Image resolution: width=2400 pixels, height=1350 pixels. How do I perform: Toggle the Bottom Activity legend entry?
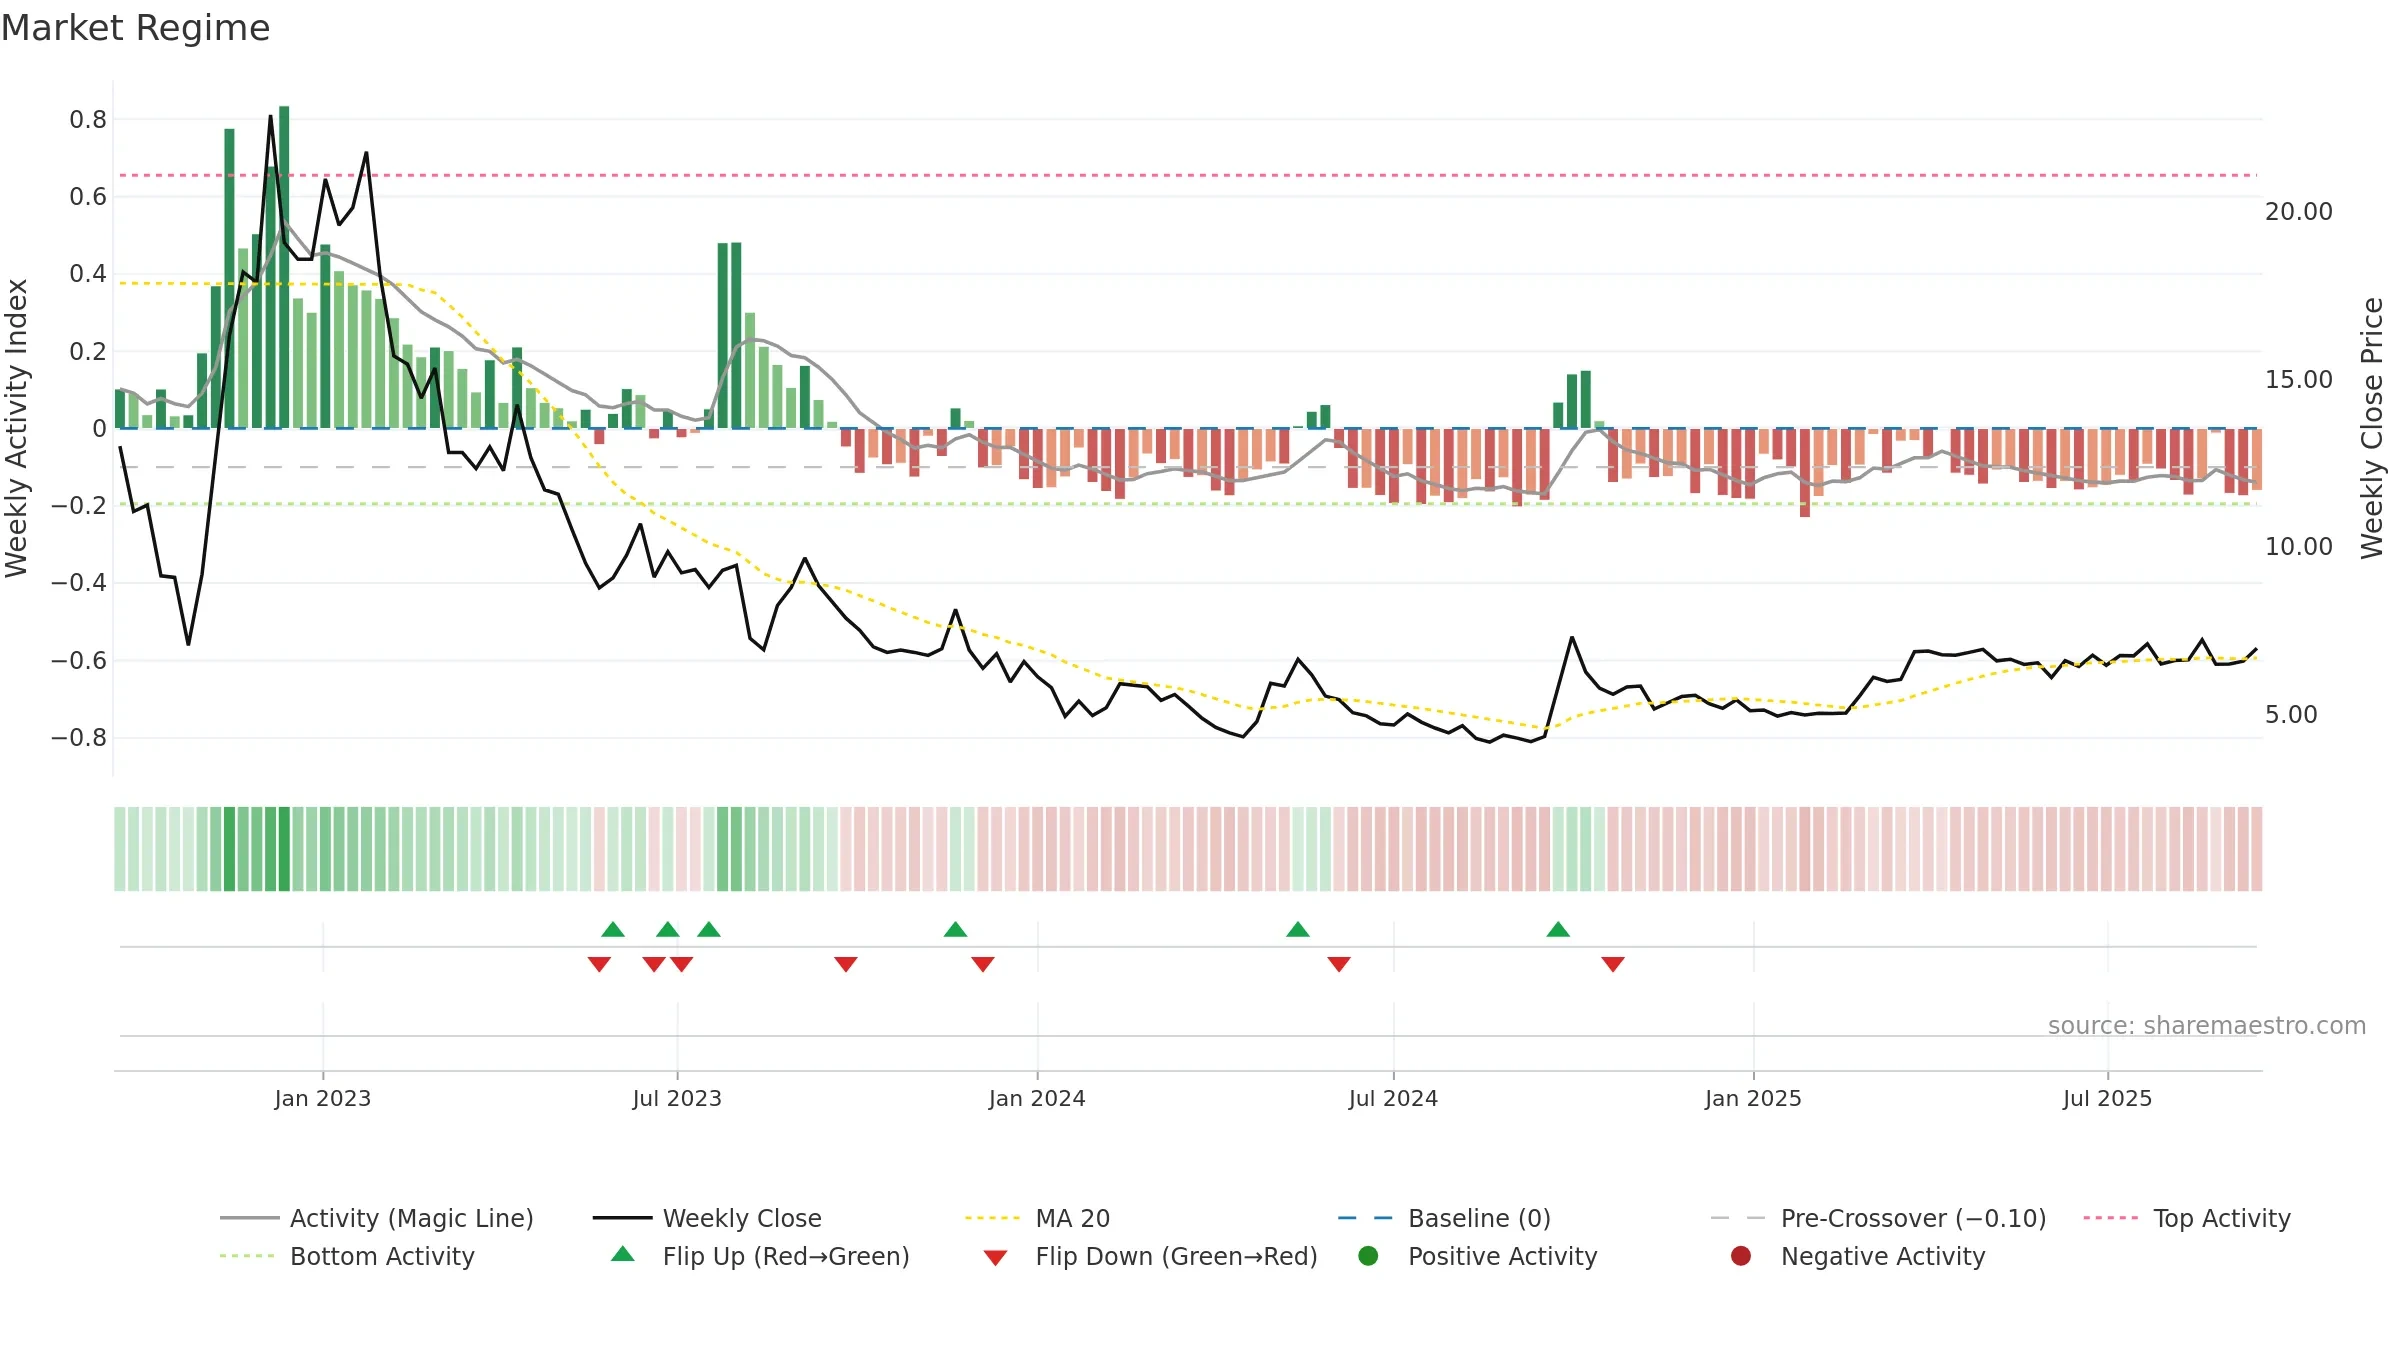[x=347, y=1256]
